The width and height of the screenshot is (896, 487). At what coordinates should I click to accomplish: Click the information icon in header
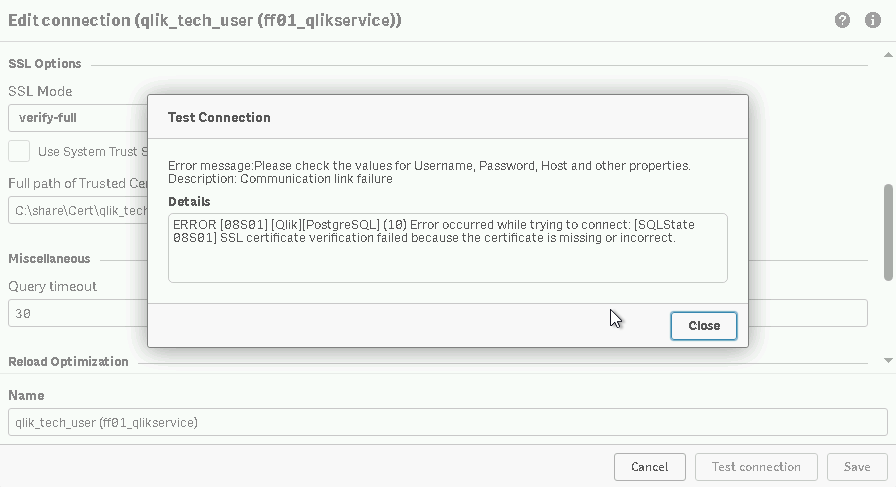pos(873,20)
